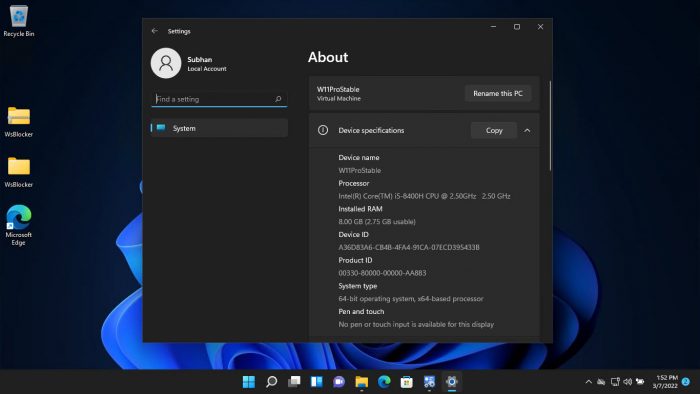Open taskbar Search
Image resolution: width=700 pixels, height=394 pixels.
[271, 382]
